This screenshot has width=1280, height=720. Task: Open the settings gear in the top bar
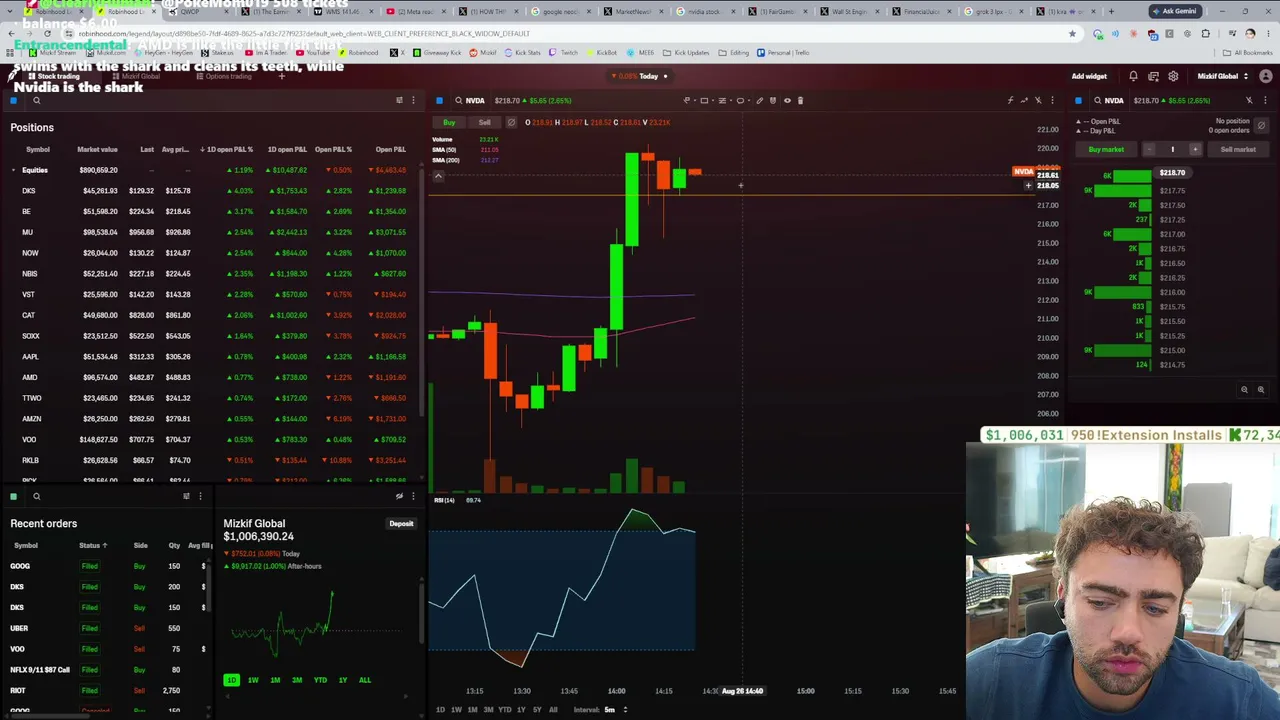1173,76
